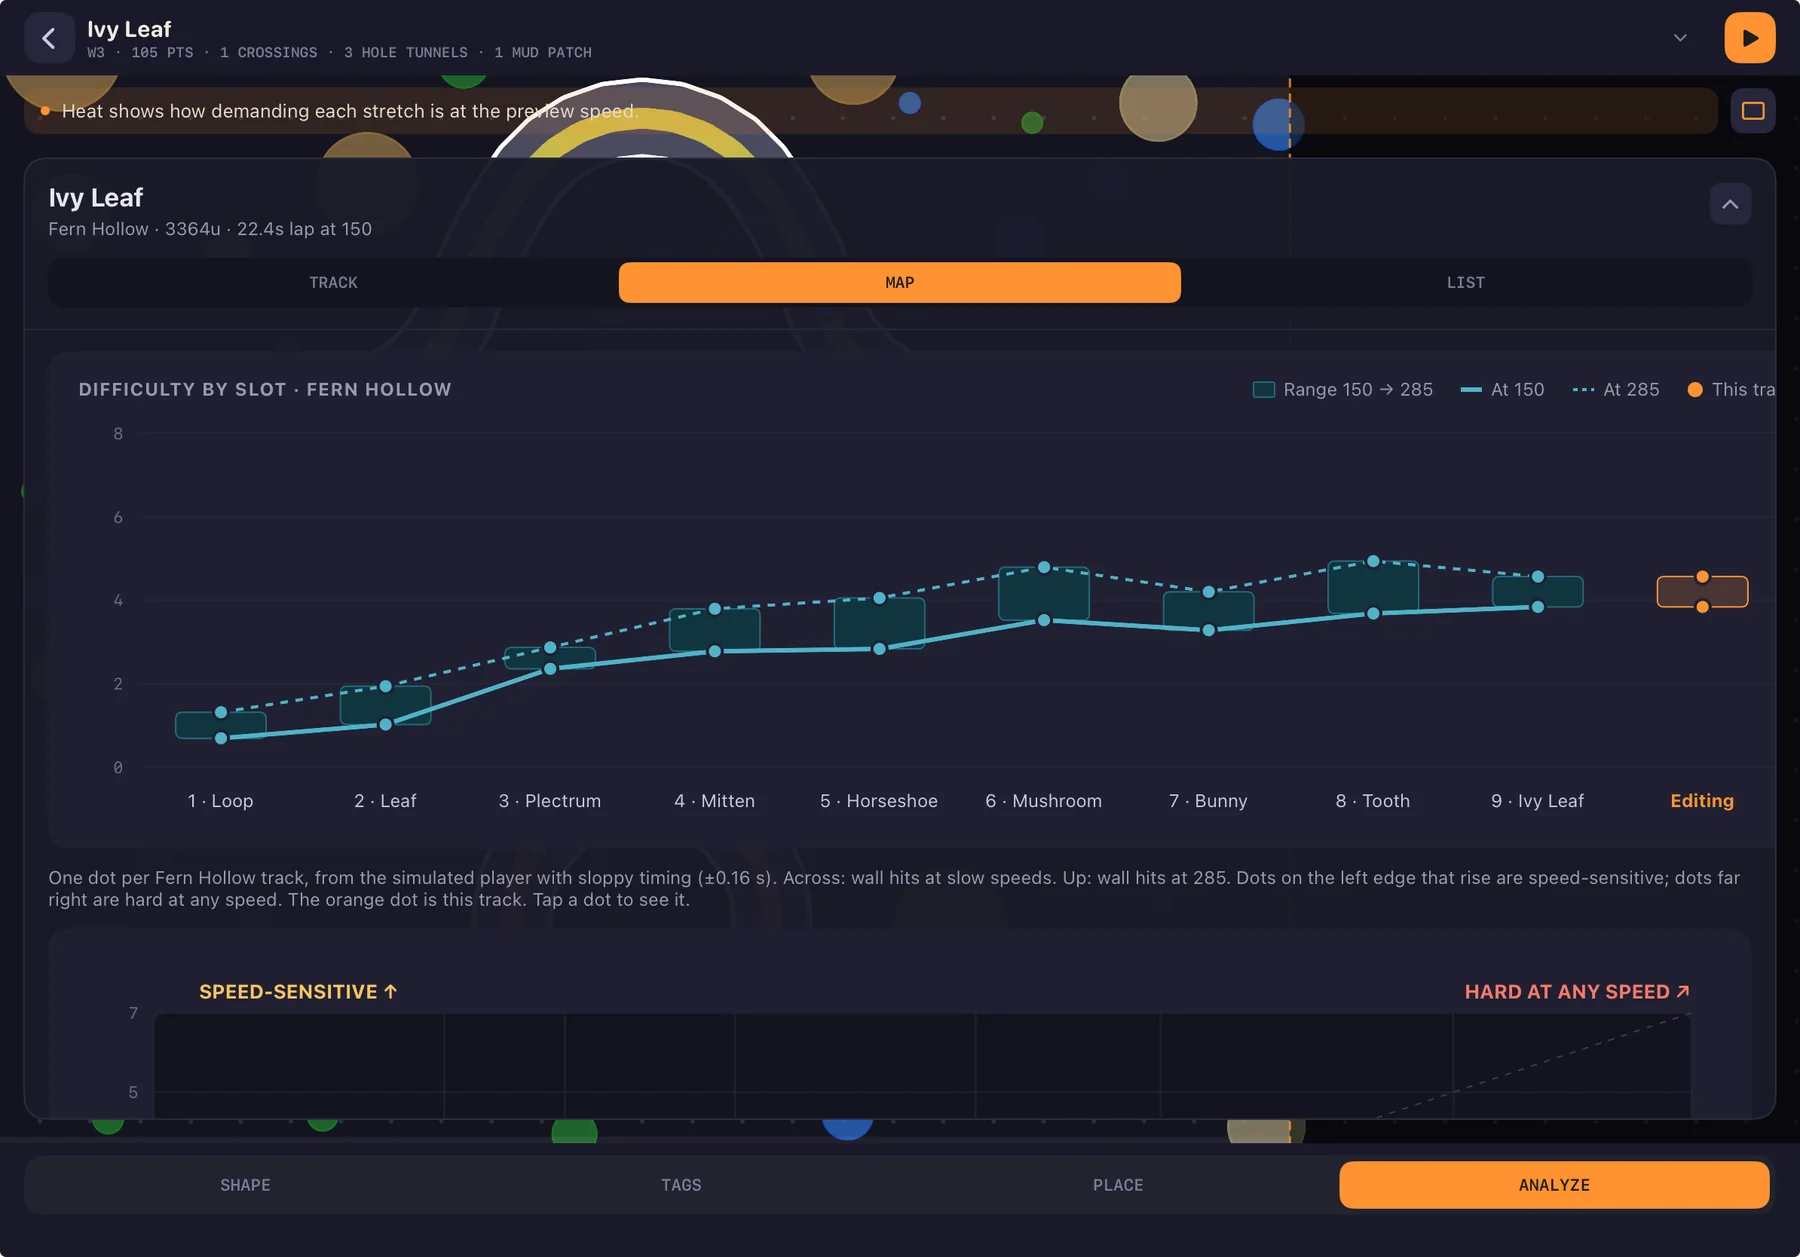Screen dimensions: 1800x1257
Task: Select the 2 · Leaf slot label
Action: point(385,801)
